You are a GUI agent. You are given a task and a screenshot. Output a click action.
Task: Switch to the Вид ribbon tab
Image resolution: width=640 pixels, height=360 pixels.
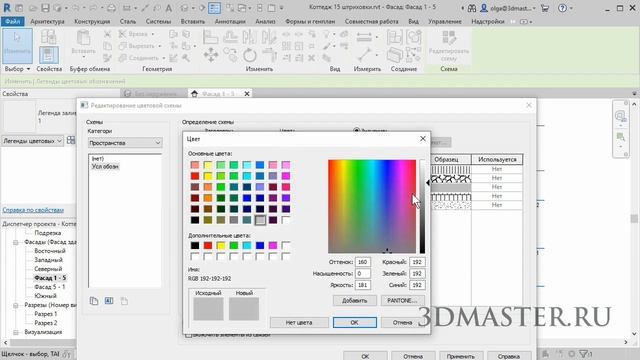413,21
